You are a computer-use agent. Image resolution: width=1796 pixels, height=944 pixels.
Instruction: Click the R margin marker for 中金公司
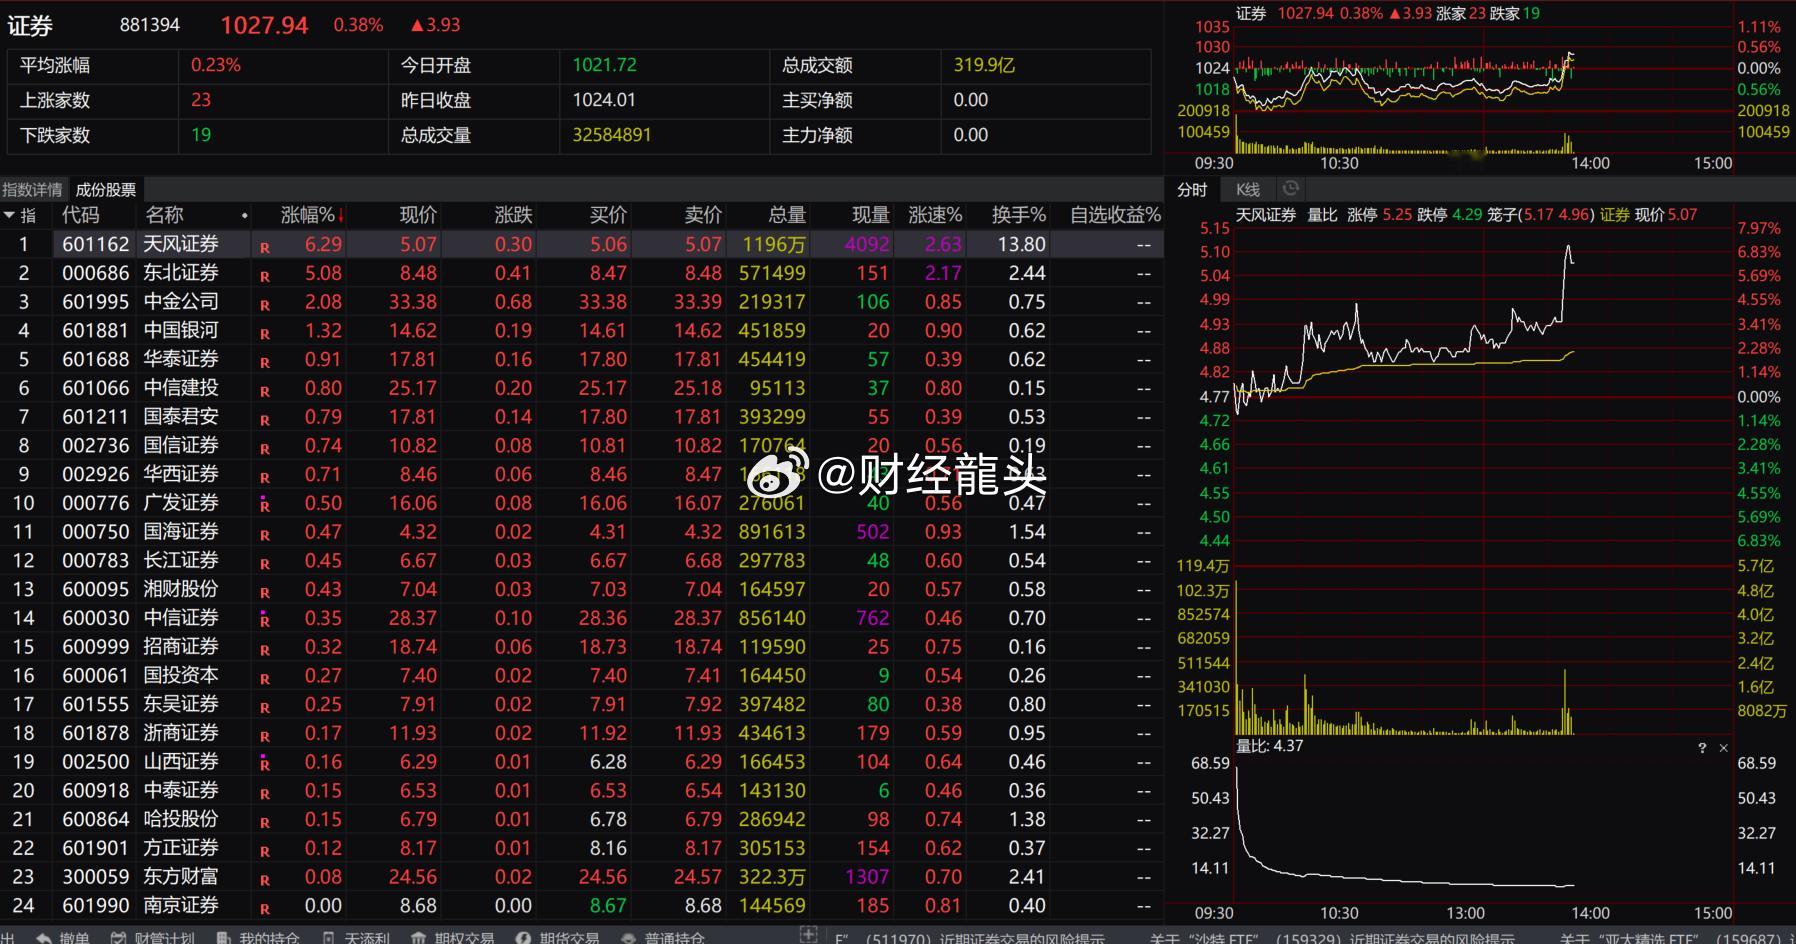[x=265, y=305]
